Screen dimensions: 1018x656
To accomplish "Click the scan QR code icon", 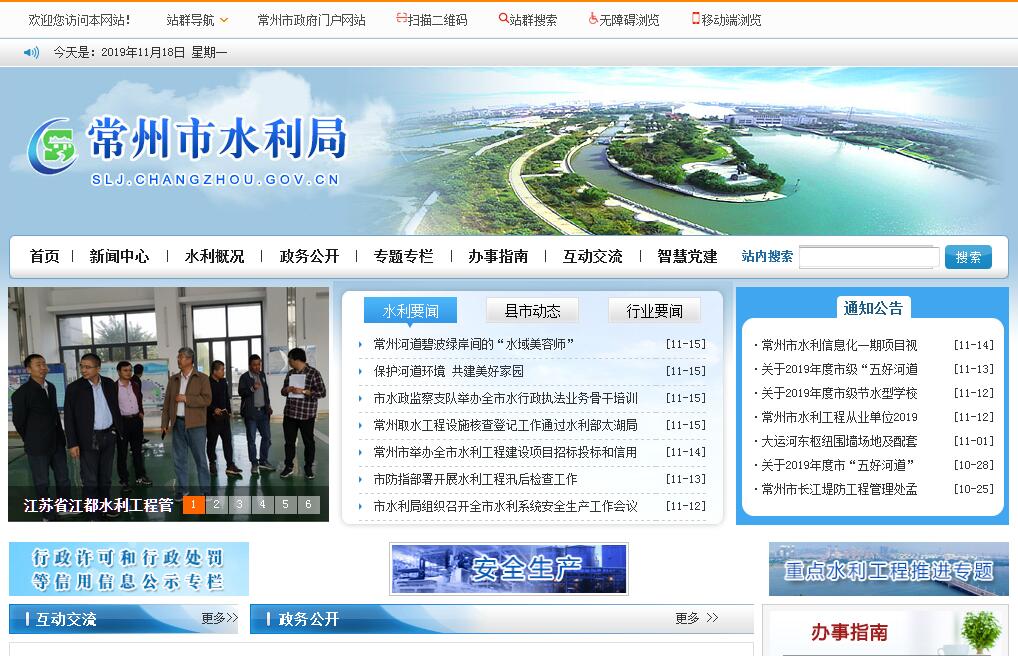I will click(401, 19).
